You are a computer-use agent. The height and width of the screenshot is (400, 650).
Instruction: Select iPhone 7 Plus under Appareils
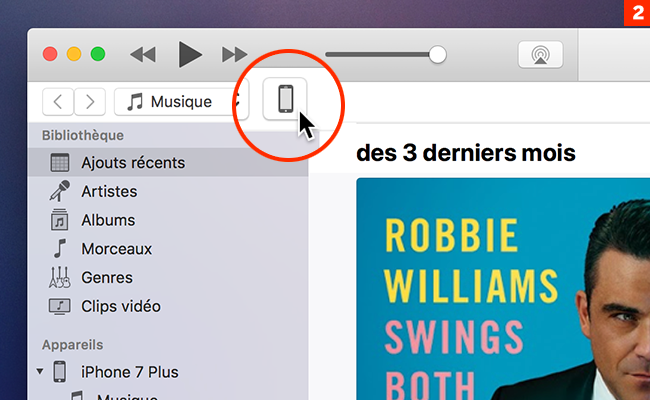tap(129, 372)
